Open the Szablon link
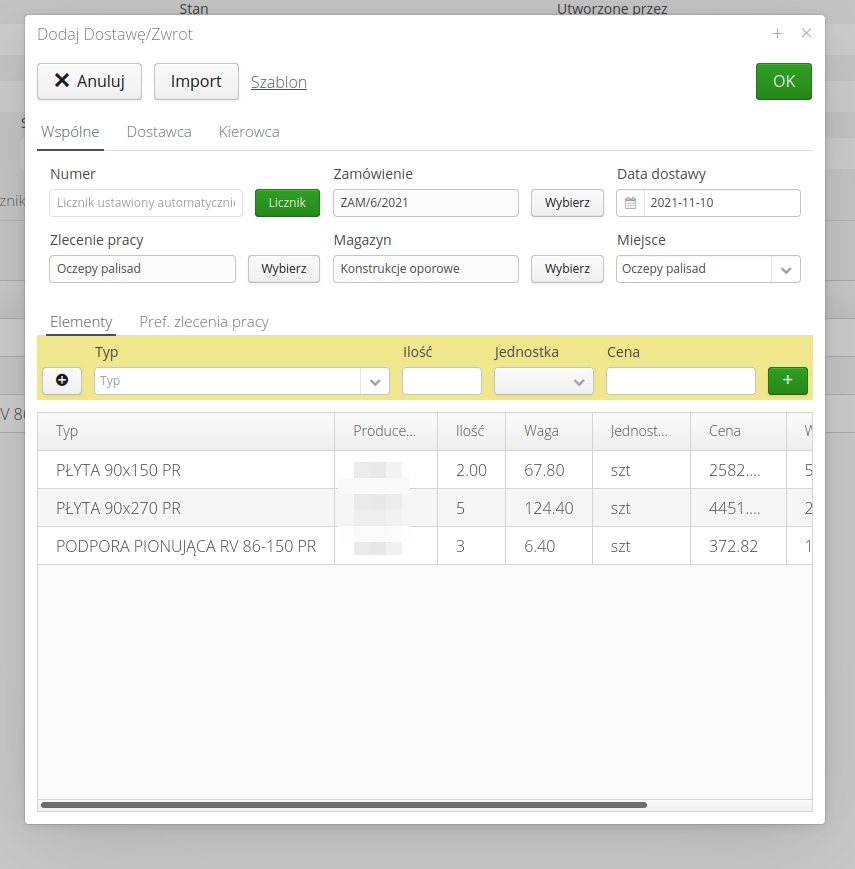 pyautogui.click(x=279, y=82)
